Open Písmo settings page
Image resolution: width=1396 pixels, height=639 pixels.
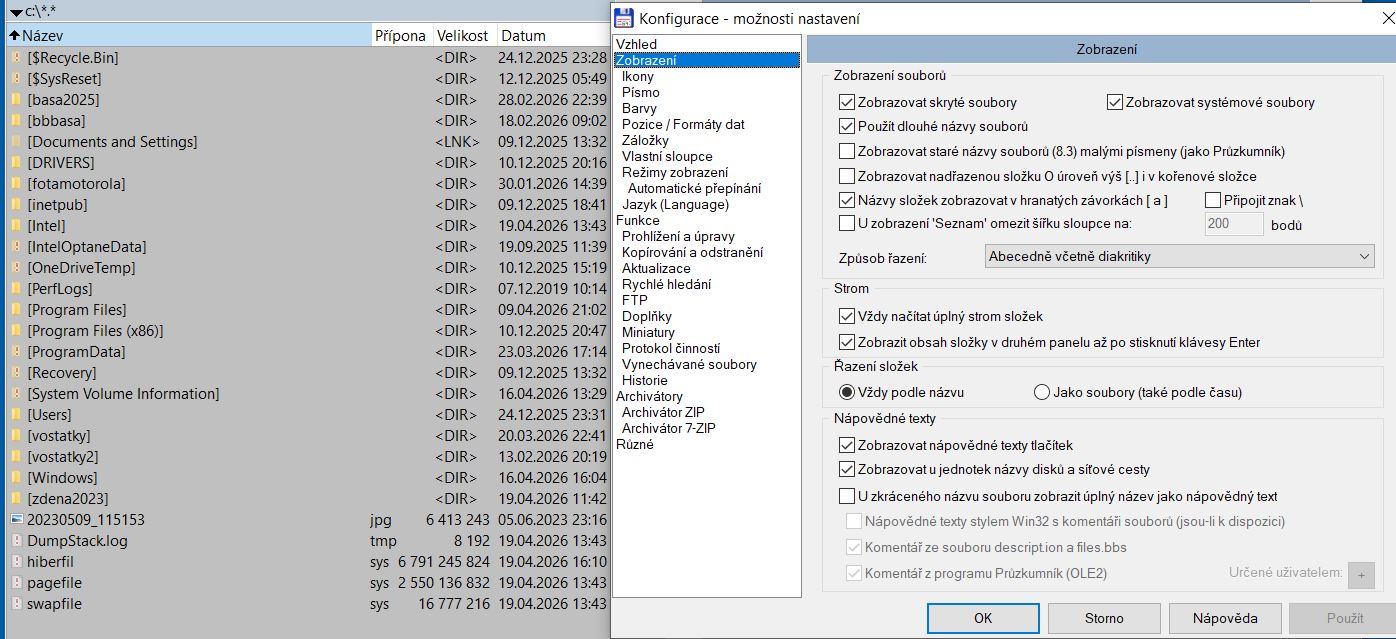(x=640, y=92)
